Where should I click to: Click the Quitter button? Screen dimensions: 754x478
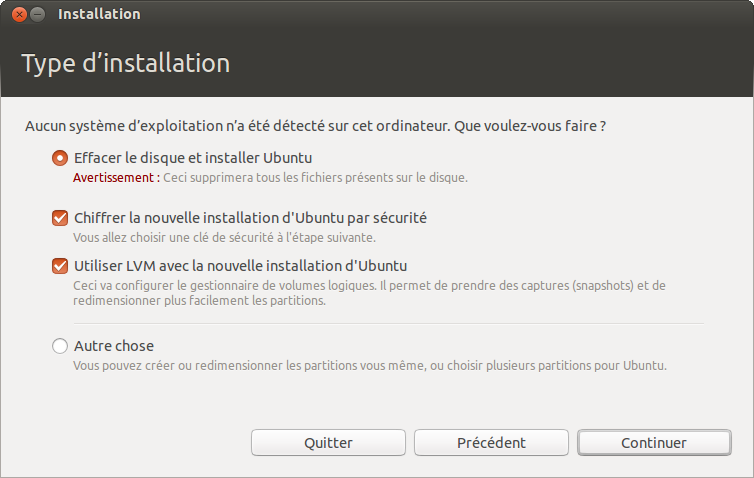(x=328, y=442)
